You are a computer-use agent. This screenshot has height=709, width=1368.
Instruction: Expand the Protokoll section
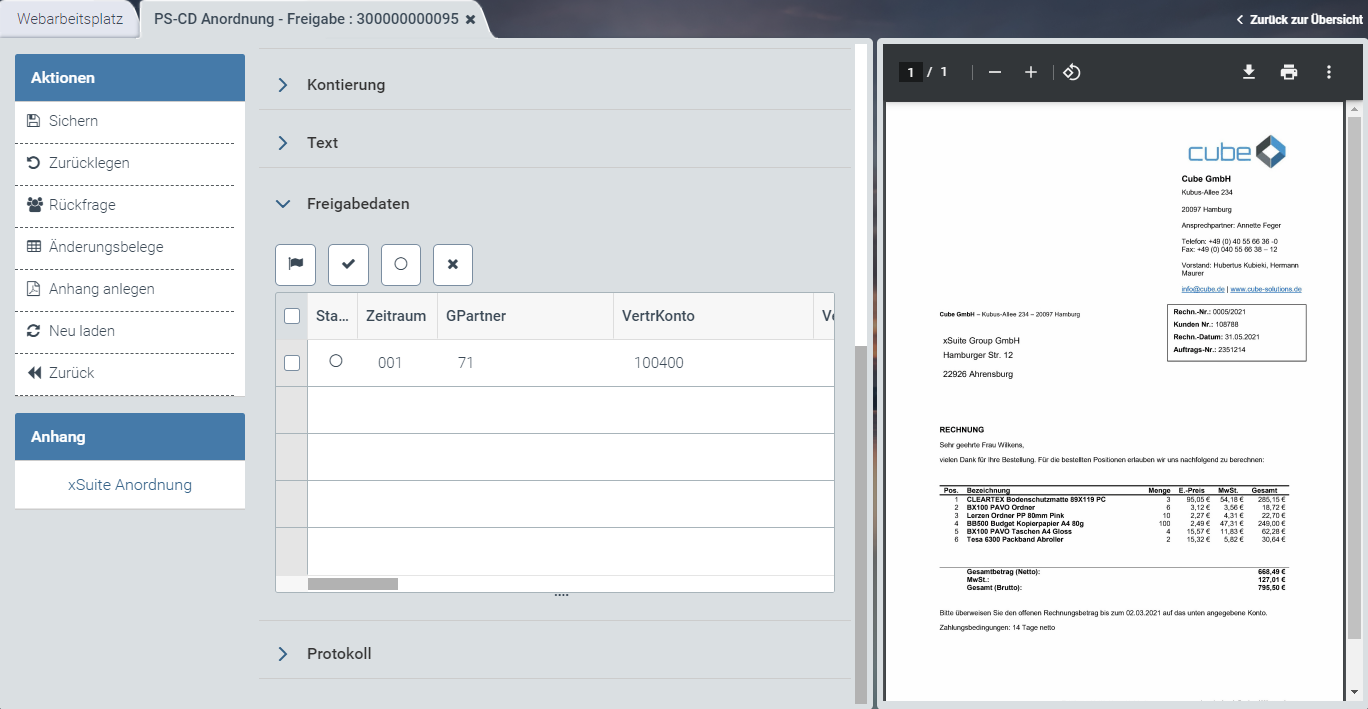[x=338, y=654]
